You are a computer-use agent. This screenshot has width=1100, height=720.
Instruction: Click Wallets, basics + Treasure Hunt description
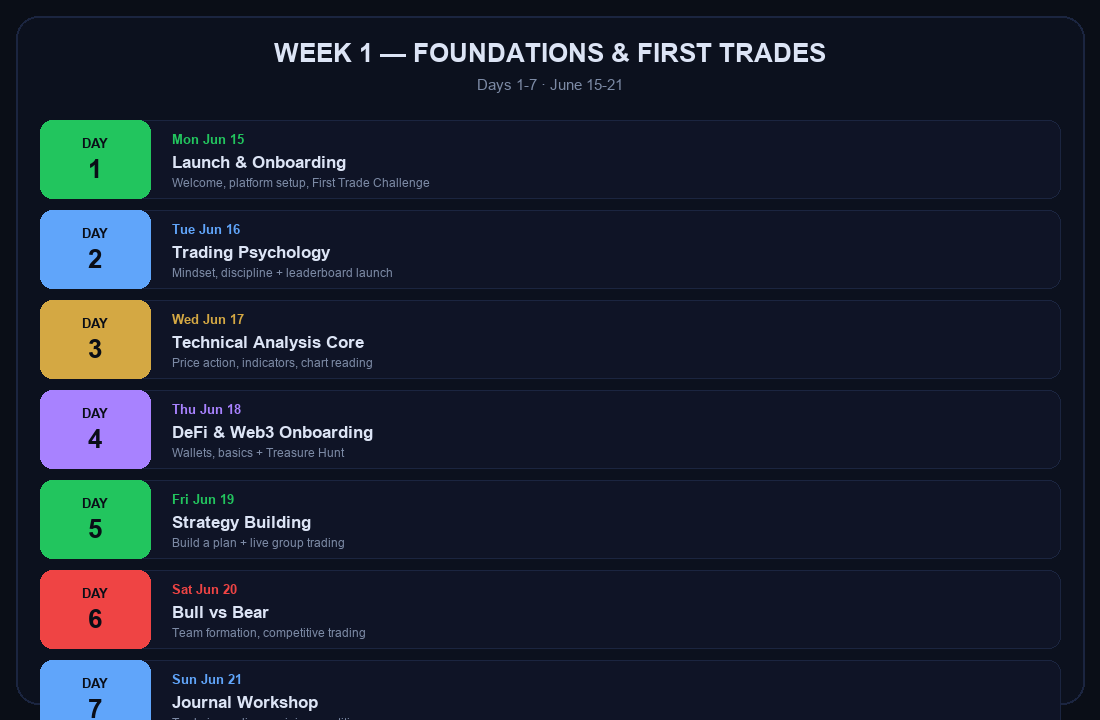[258, 453]
